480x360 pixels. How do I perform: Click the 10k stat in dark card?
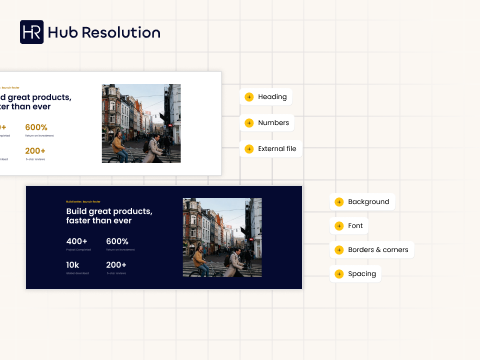click(x=72, y=265)
